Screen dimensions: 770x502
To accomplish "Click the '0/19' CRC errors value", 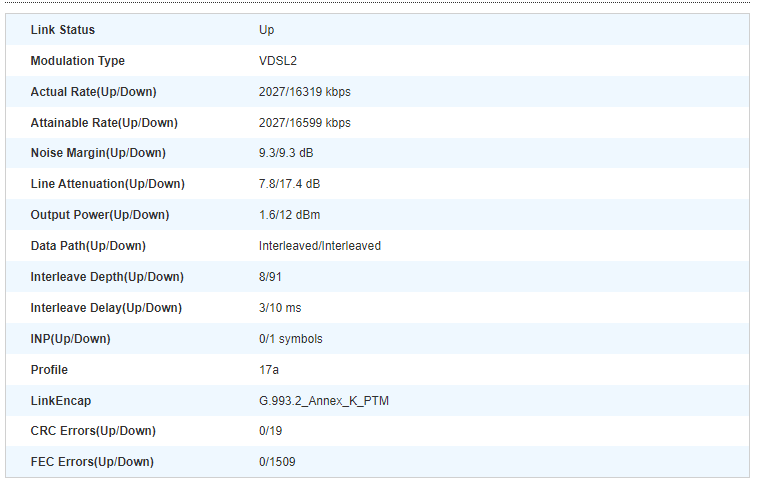I will point(271,431).
